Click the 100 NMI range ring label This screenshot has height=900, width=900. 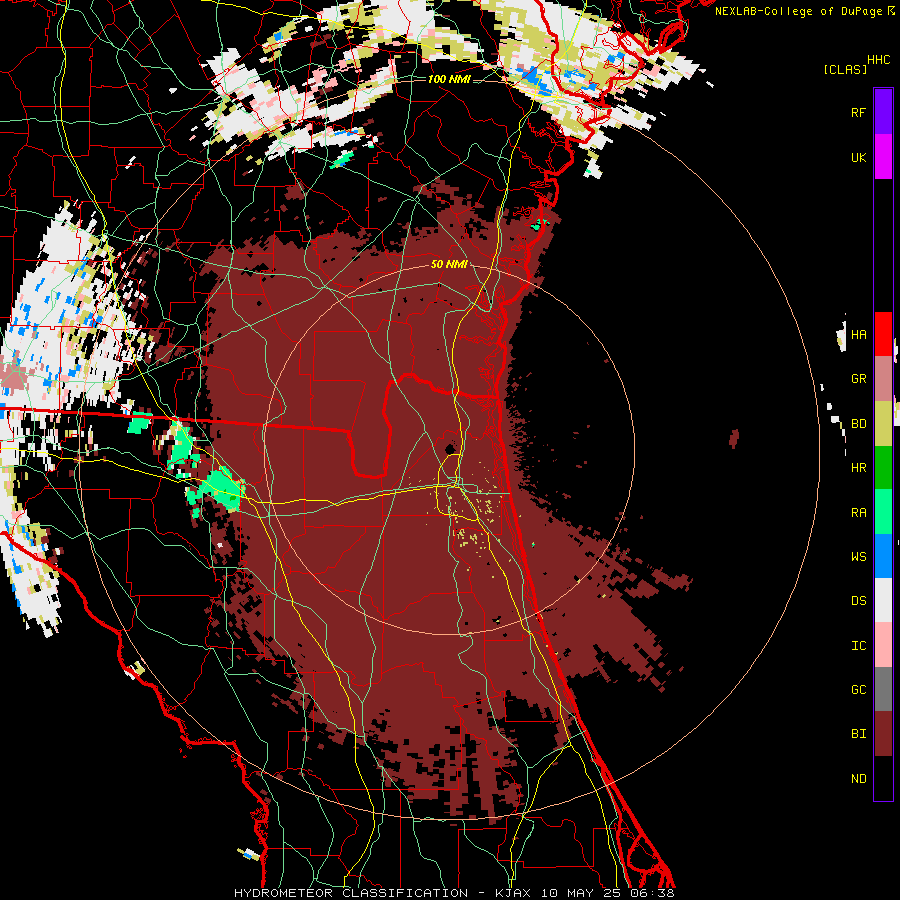(x=449, y=79)
